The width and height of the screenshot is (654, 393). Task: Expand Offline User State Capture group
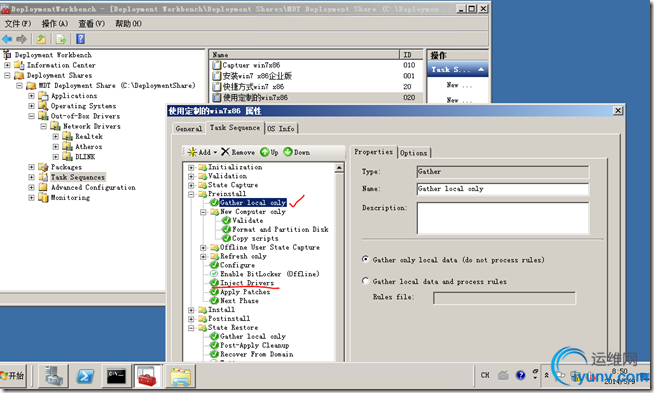click(x=203, y=247)
